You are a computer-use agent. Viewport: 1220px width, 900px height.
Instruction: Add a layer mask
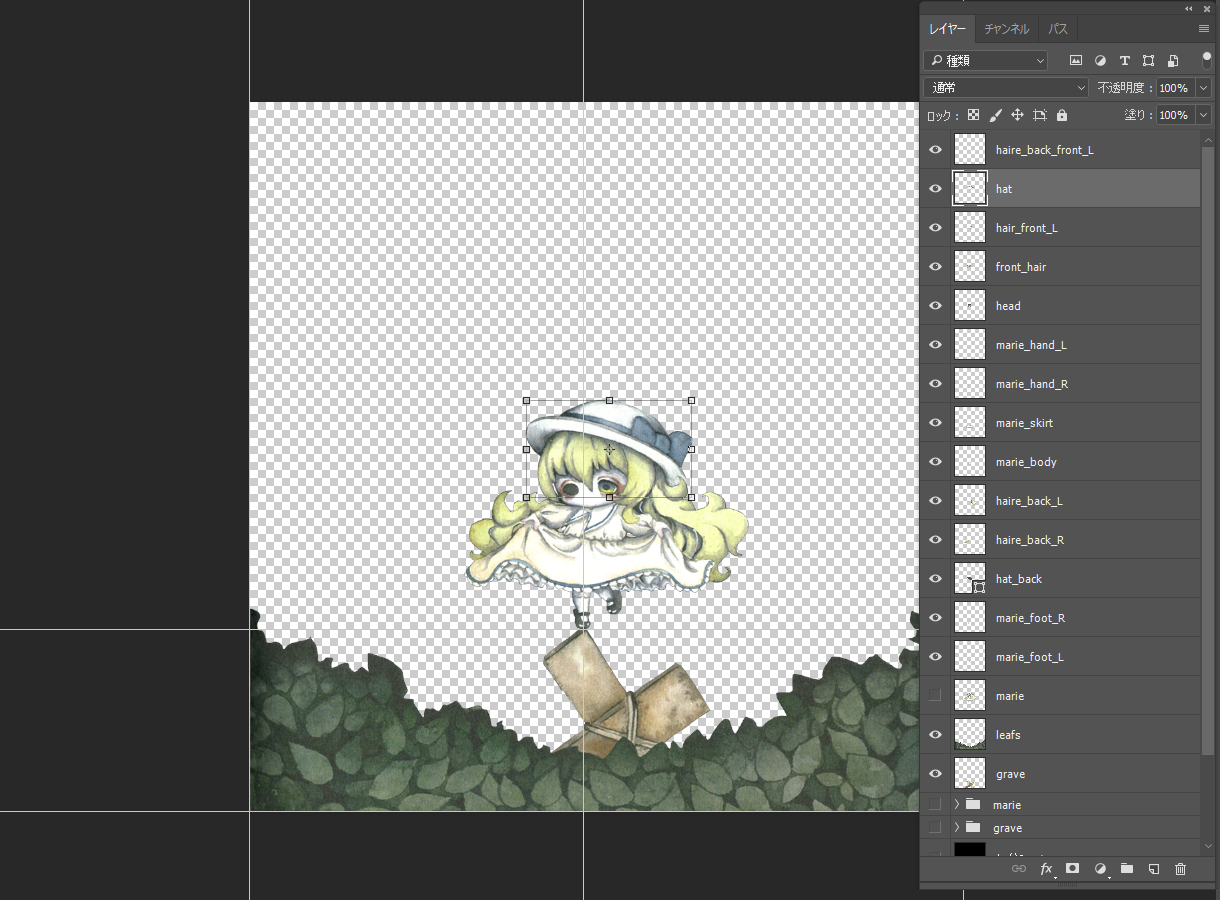(1072, 869)
